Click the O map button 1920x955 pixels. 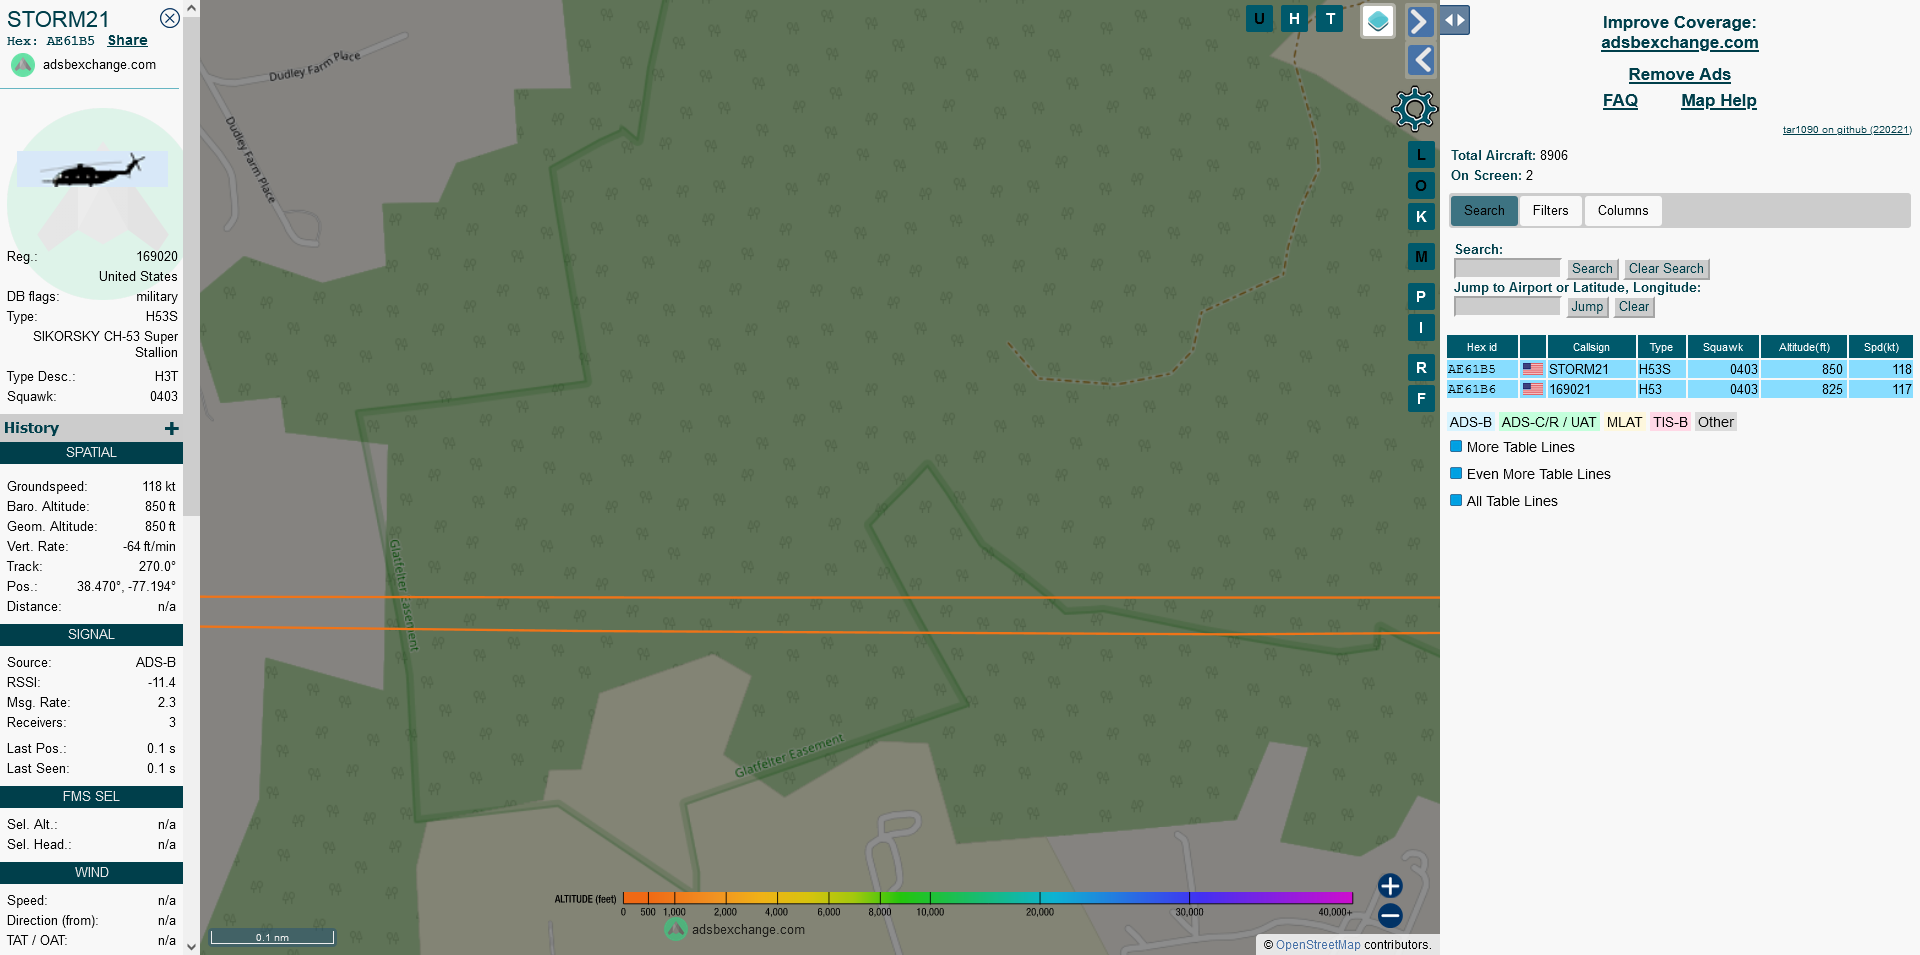pyautogui.click(x=1421, y=186)
